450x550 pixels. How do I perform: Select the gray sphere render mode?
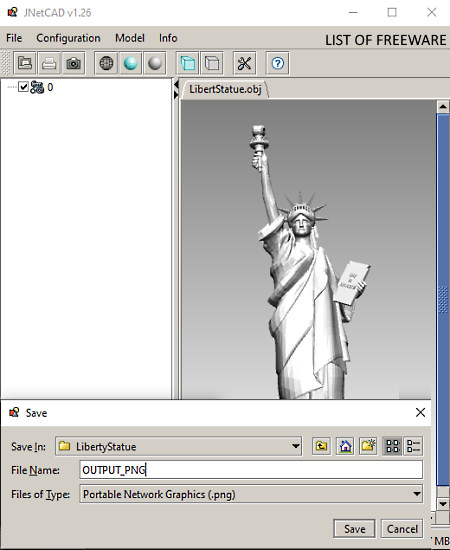click(x=155, y=63)
